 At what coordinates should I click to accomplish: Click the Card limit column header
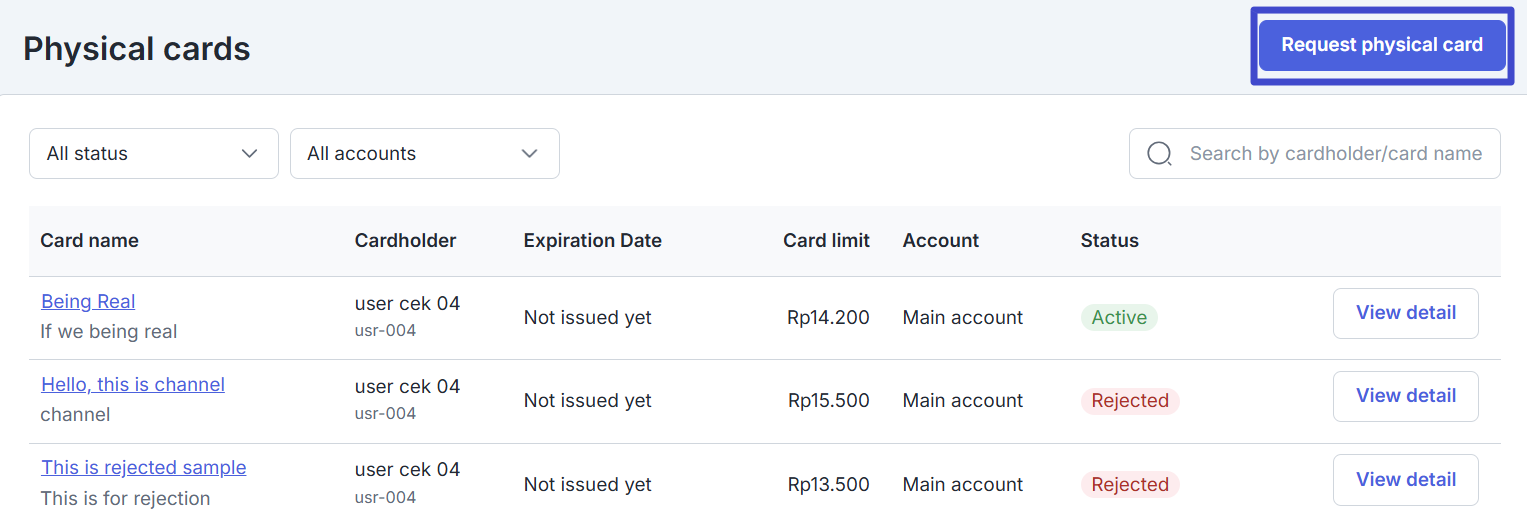tap(826, 241)
